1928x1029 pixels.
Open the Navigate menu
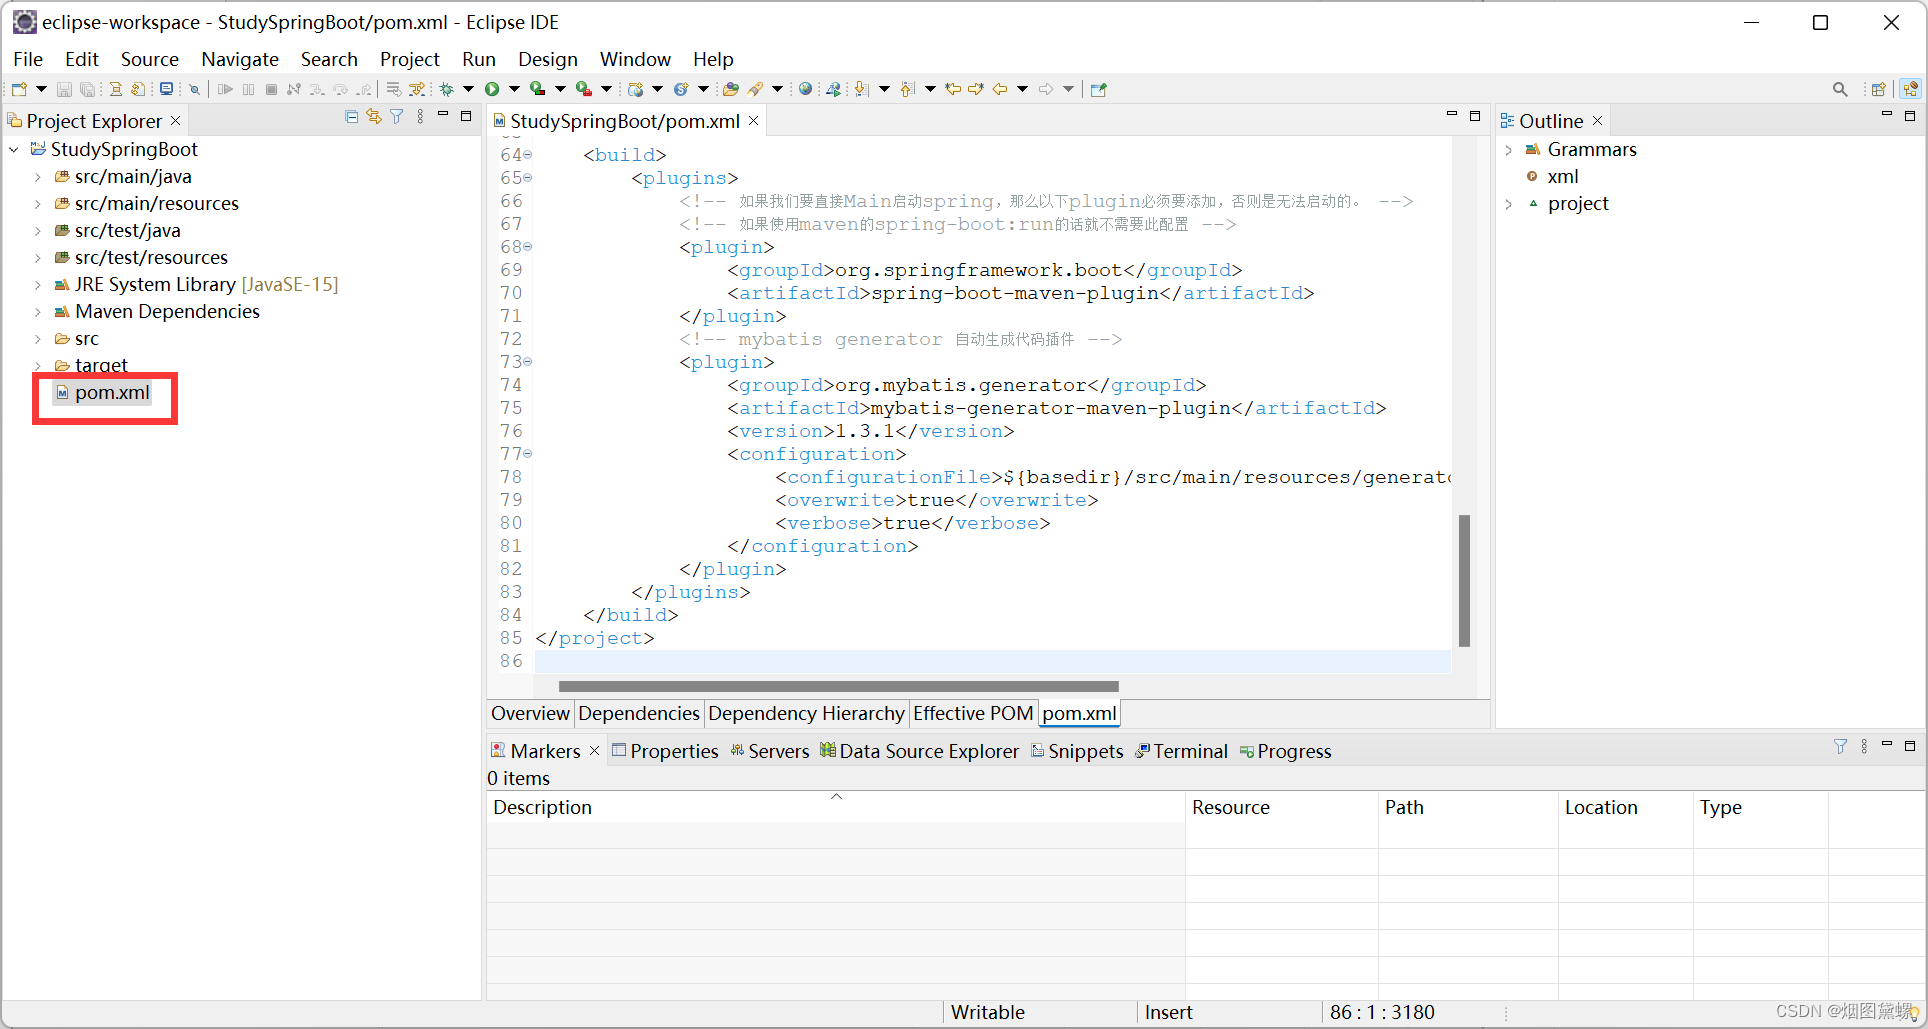[240, 59]
